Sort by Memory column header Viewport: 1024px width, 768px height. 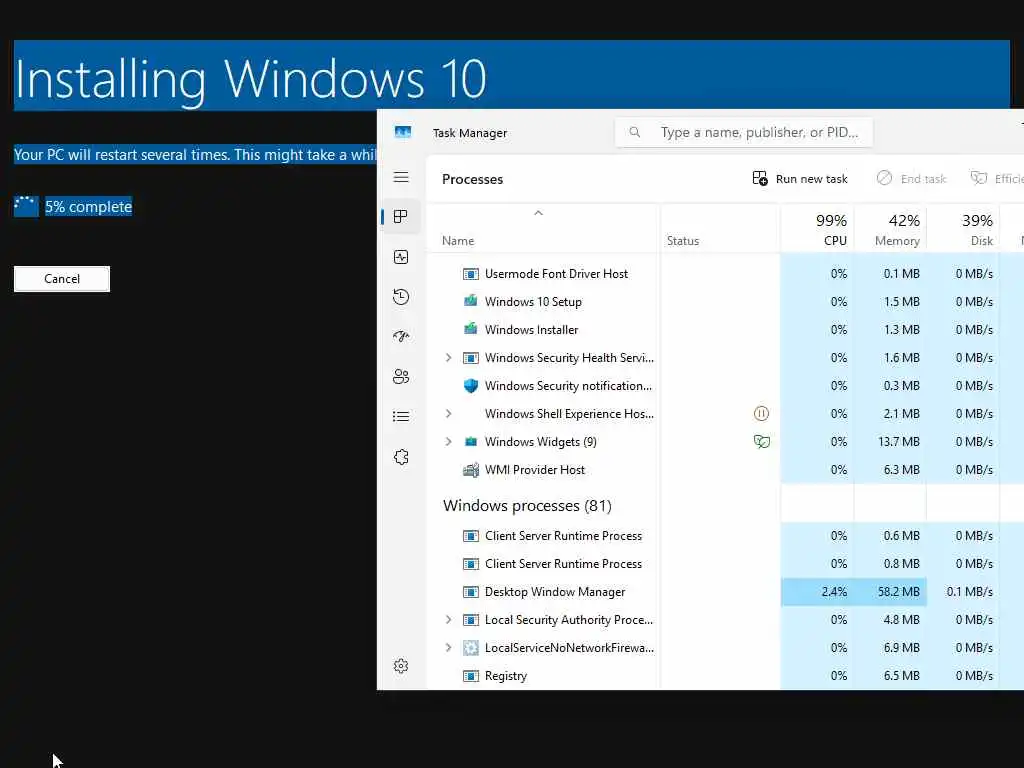pos(891,230)
